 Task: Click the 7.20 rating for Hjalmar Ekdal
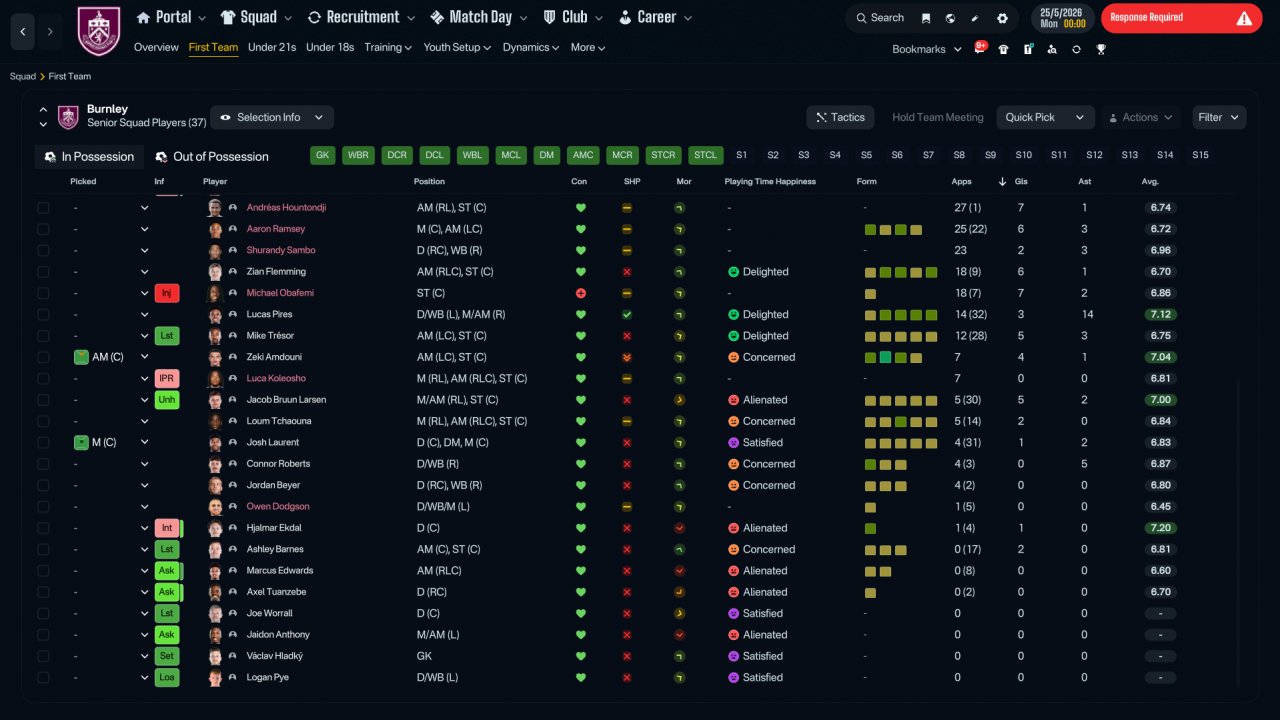[x=1161, y=528]
